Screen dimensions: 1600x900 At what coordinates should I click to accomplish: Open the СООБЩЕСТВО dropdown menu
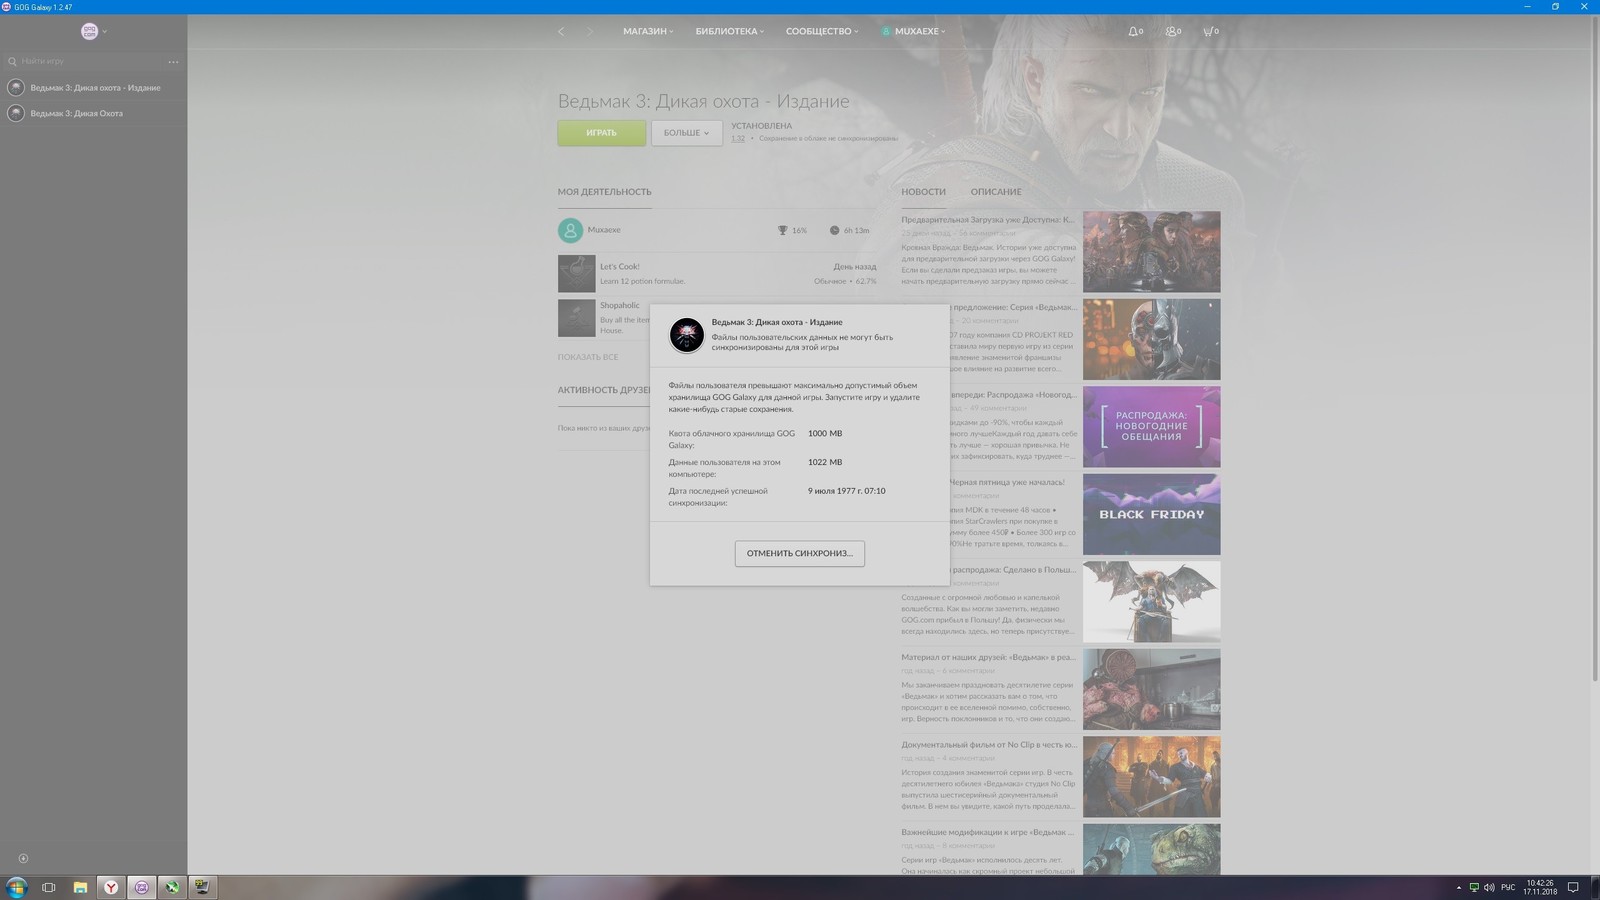click(x=822, y=31)
